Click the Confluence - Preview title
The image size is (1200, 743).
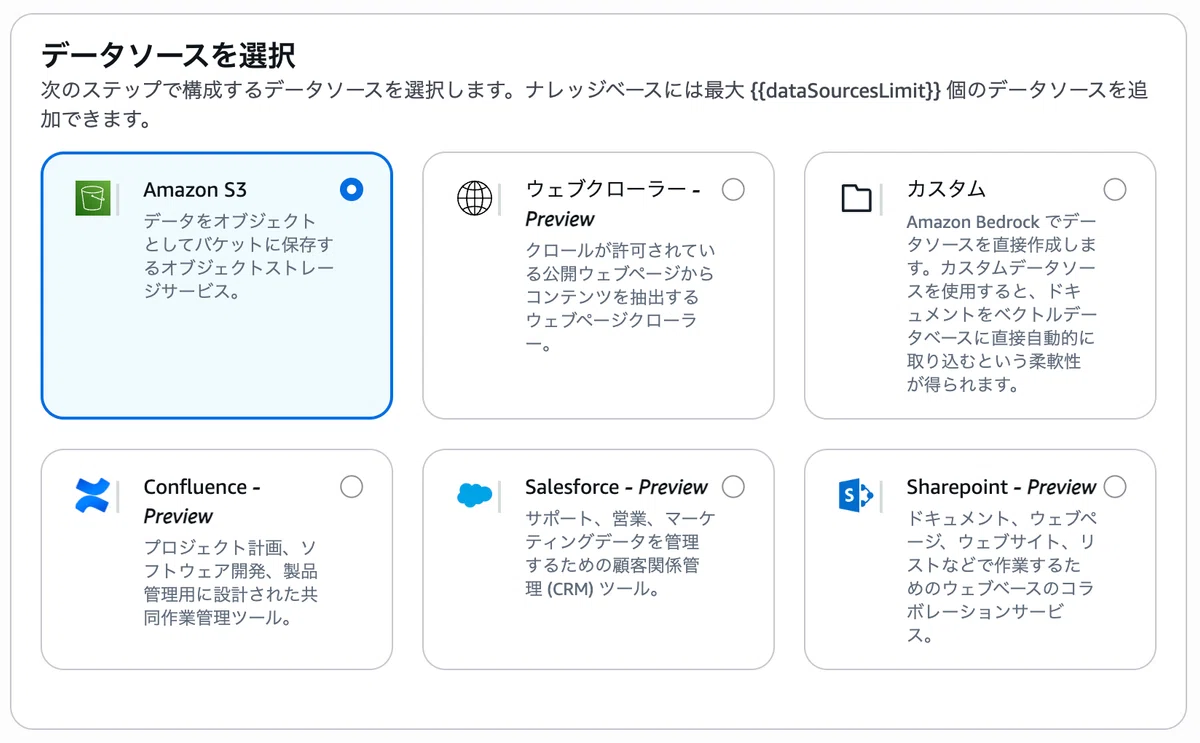202,501
